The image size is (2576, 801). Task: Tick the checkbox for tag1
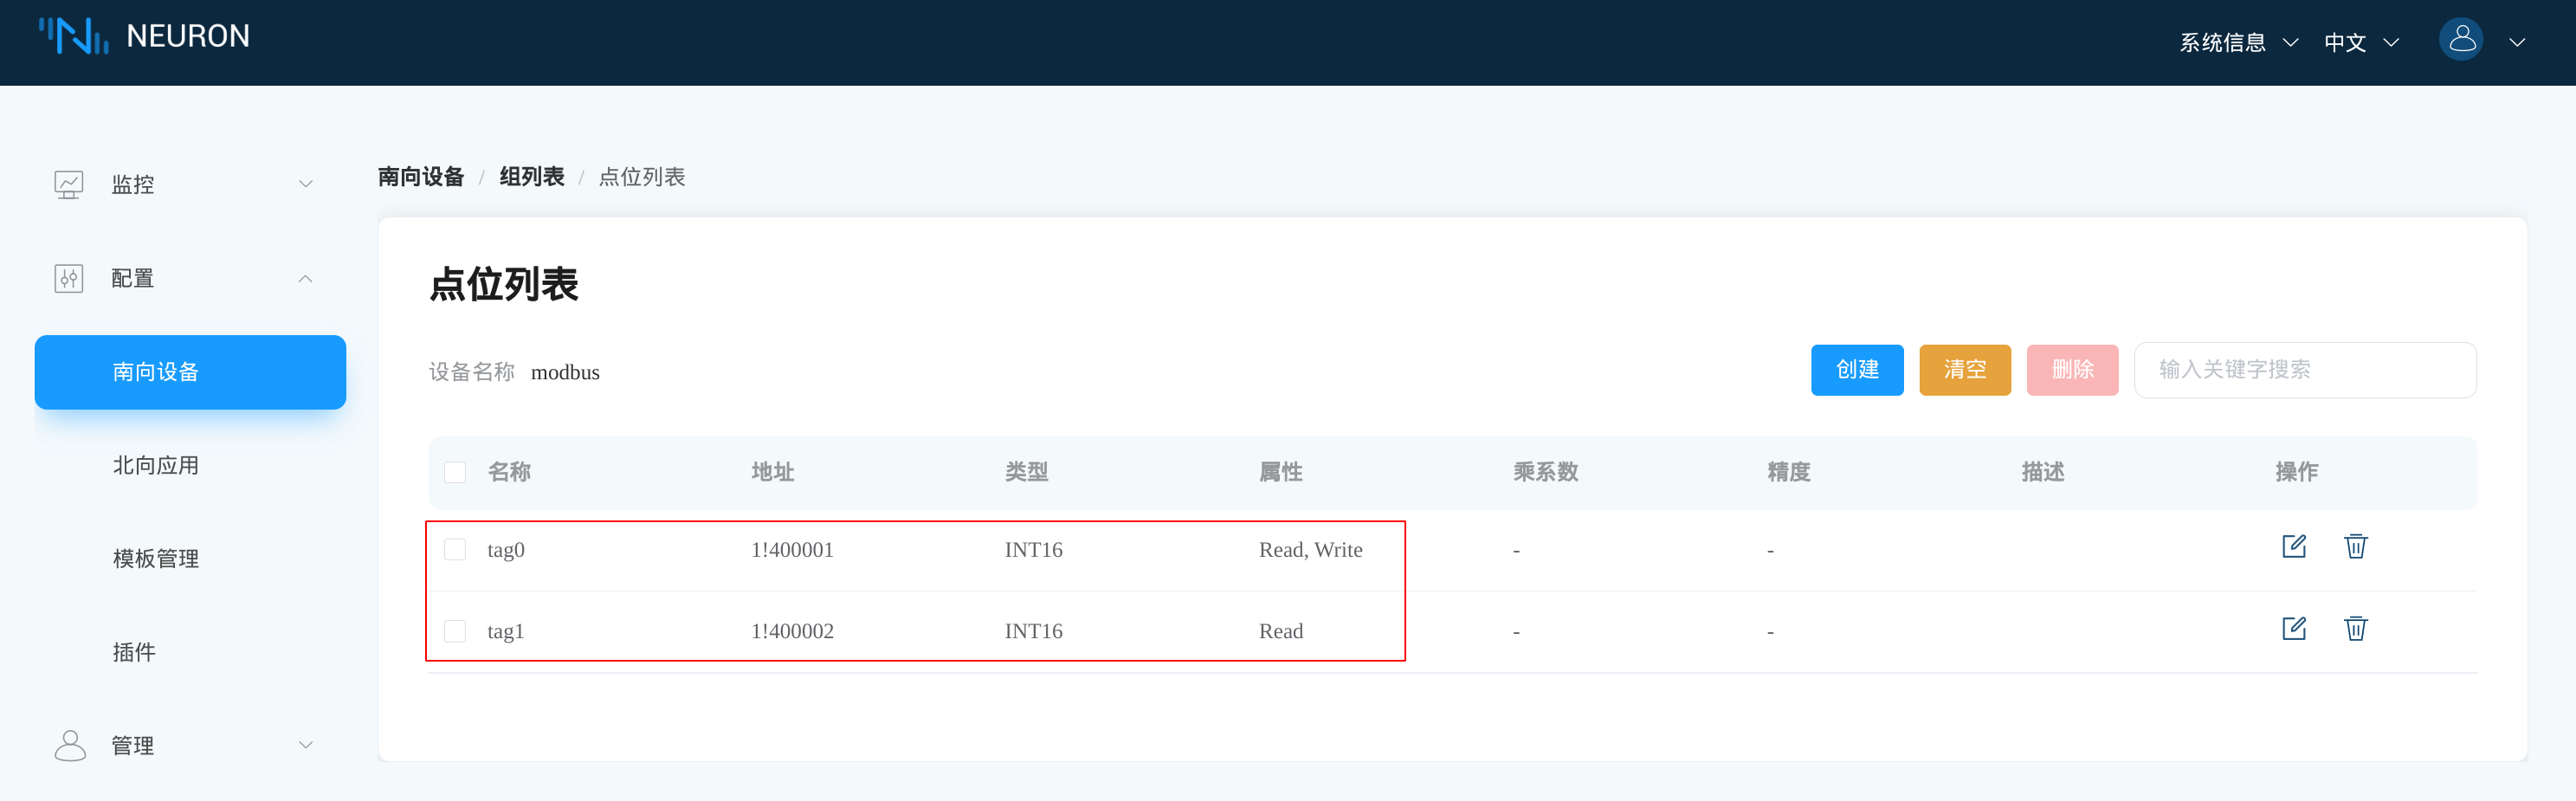click(x=455, y=631)
